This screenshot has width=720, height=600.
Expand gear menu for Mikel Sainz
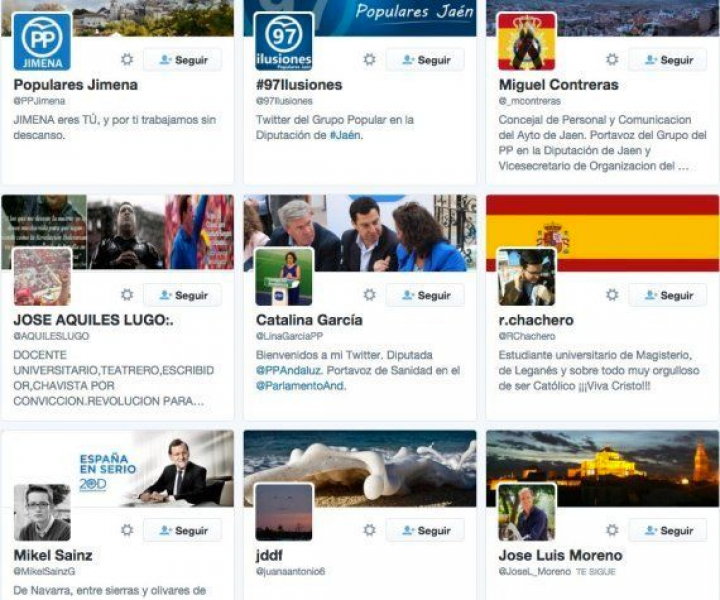[127, 530]
